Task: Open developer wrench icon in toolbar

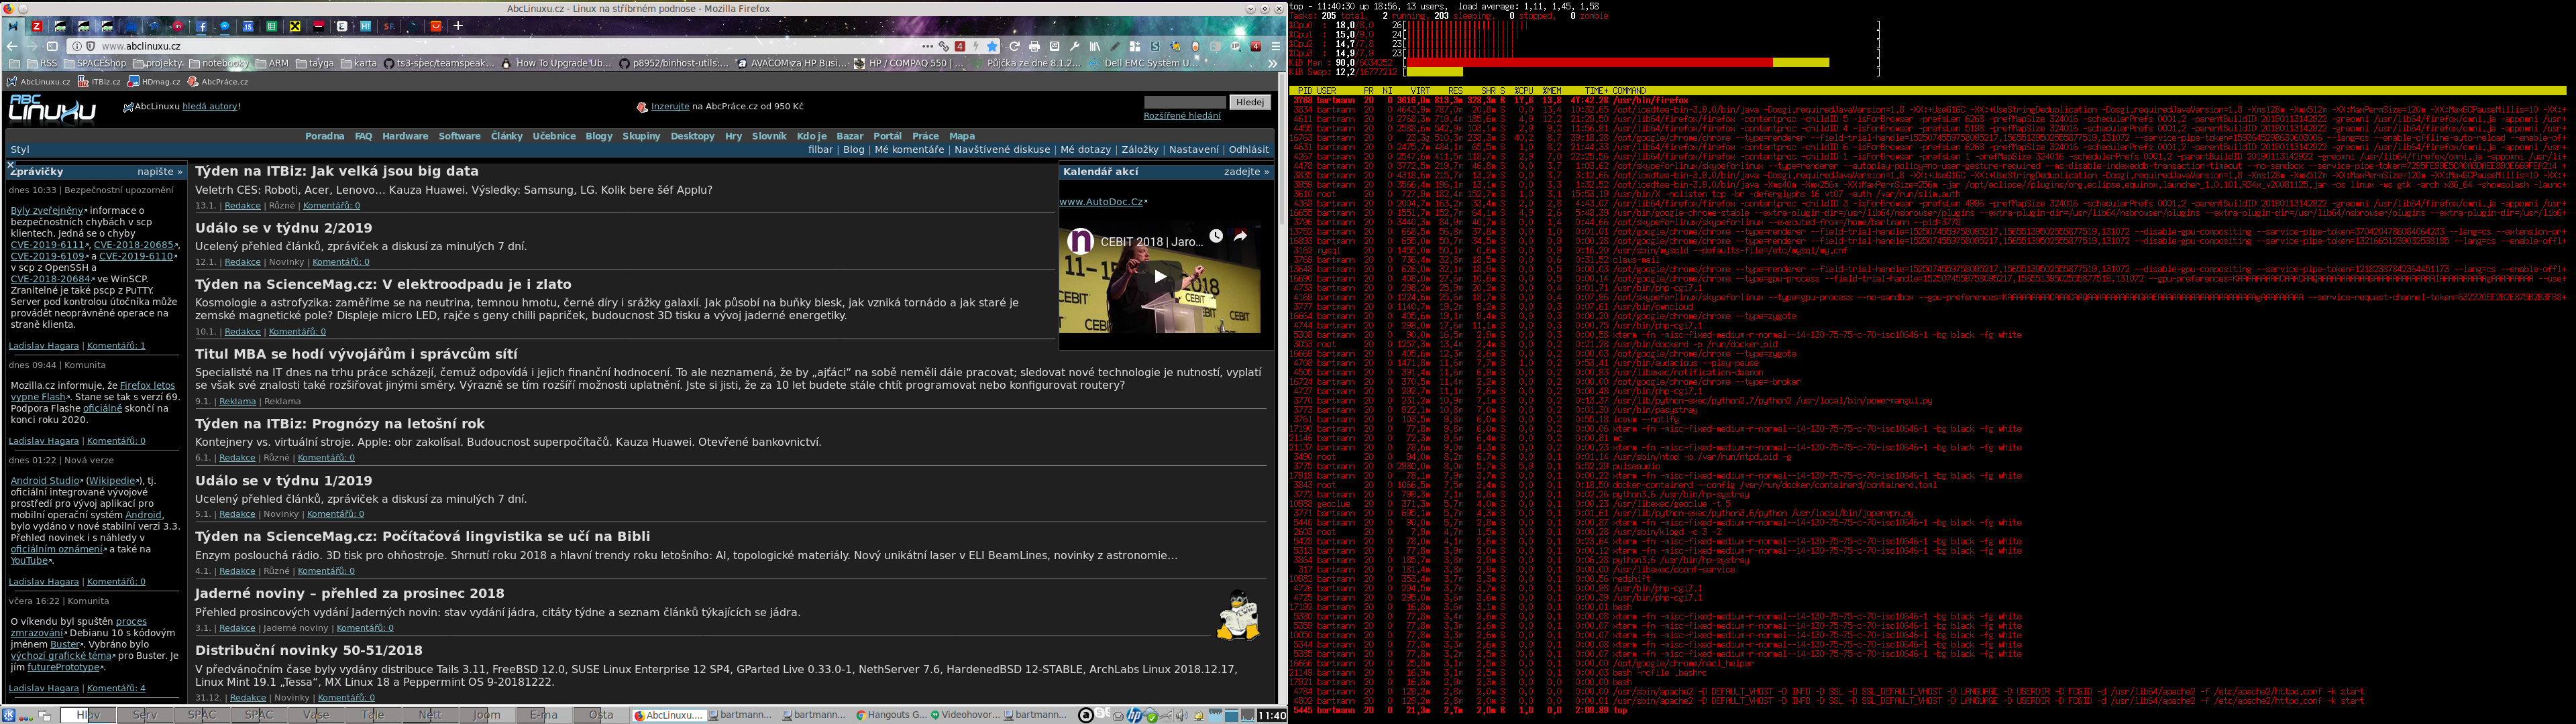Action: click(1075, 46)
